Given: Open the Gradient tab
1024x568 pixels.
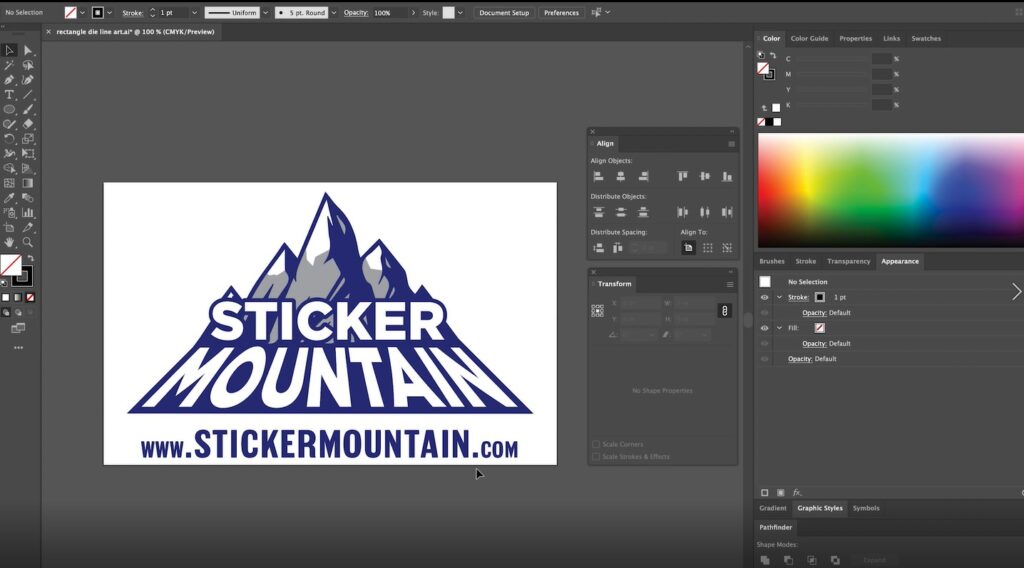Looking at the screenshot, I should (x=773, y=508).
